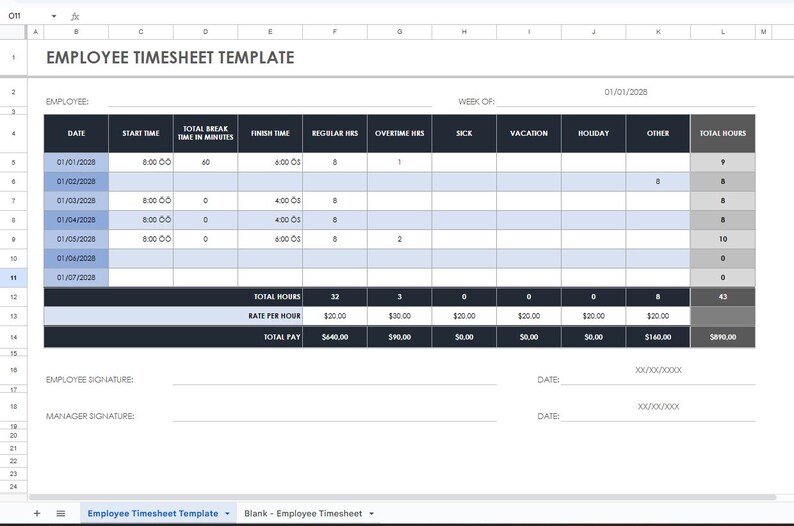Click the EMPLOYEE: label

tap(67, 102)
